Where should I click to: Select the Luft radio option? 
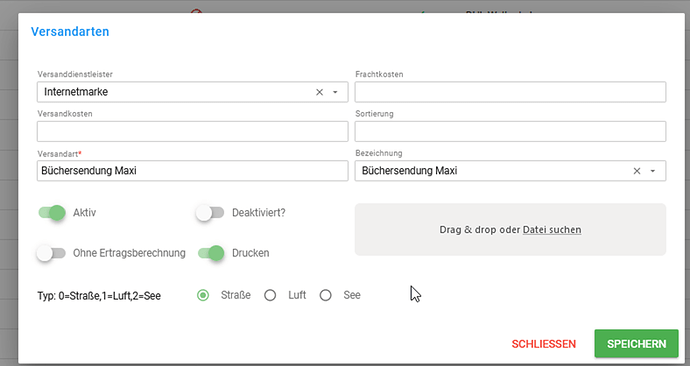[x=270, y=295]
